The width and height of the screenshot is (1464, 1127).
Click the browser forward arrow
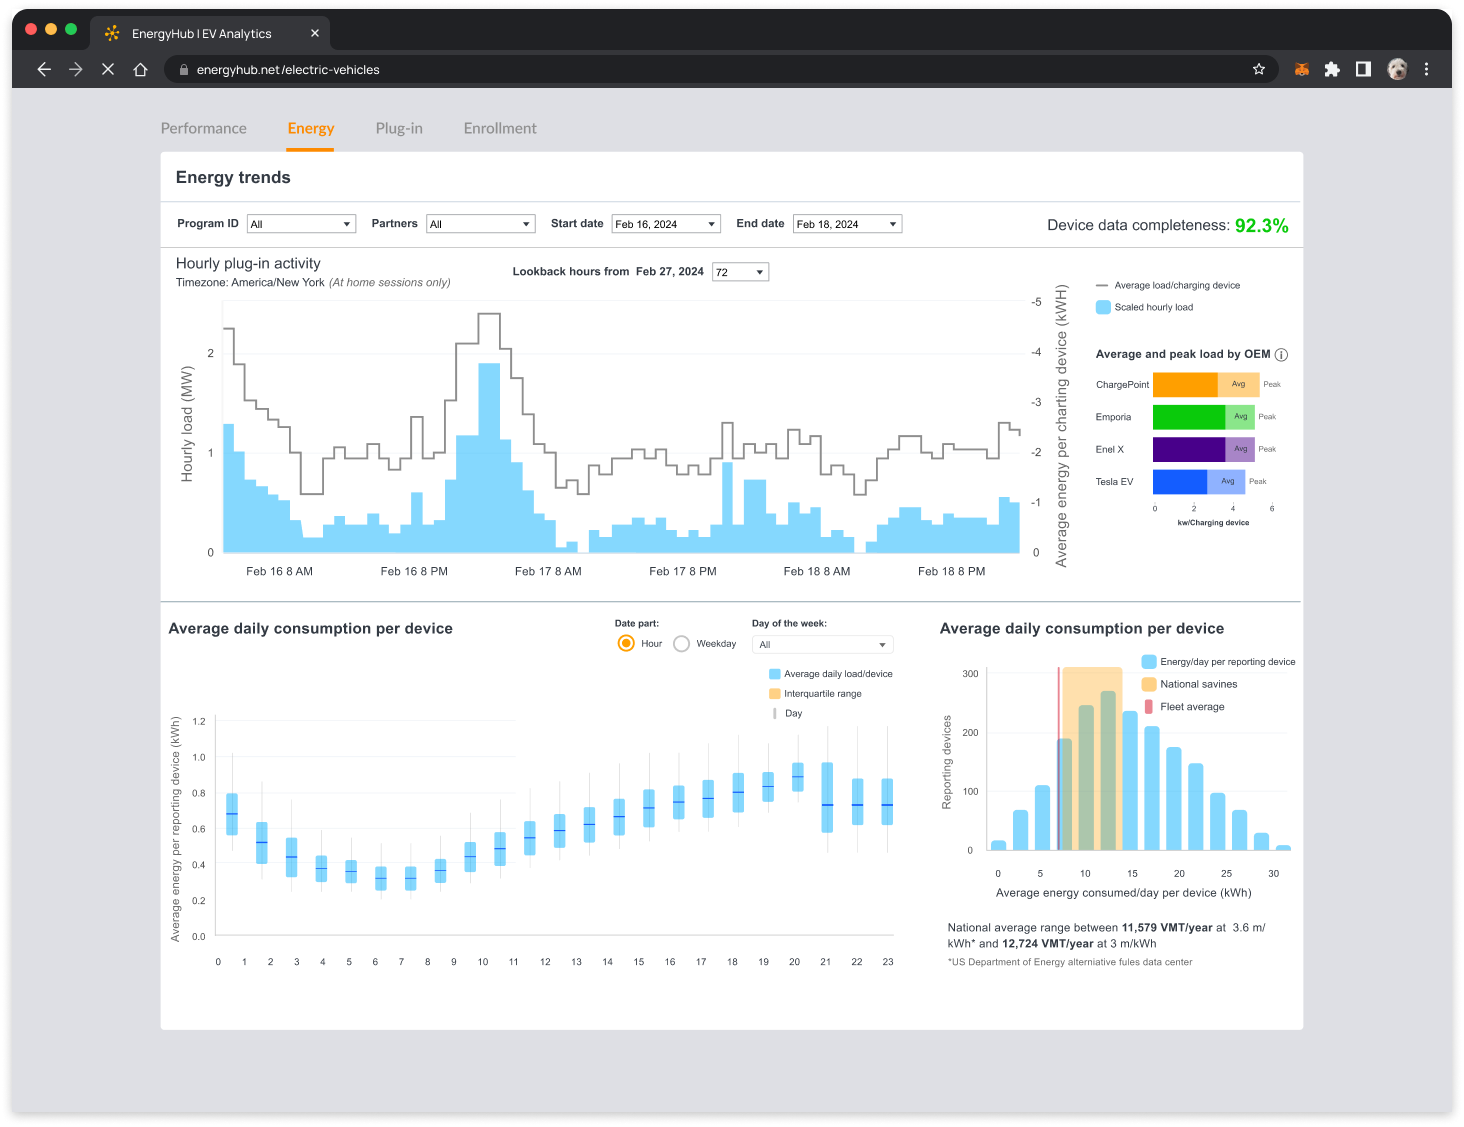tap(76, 69)
